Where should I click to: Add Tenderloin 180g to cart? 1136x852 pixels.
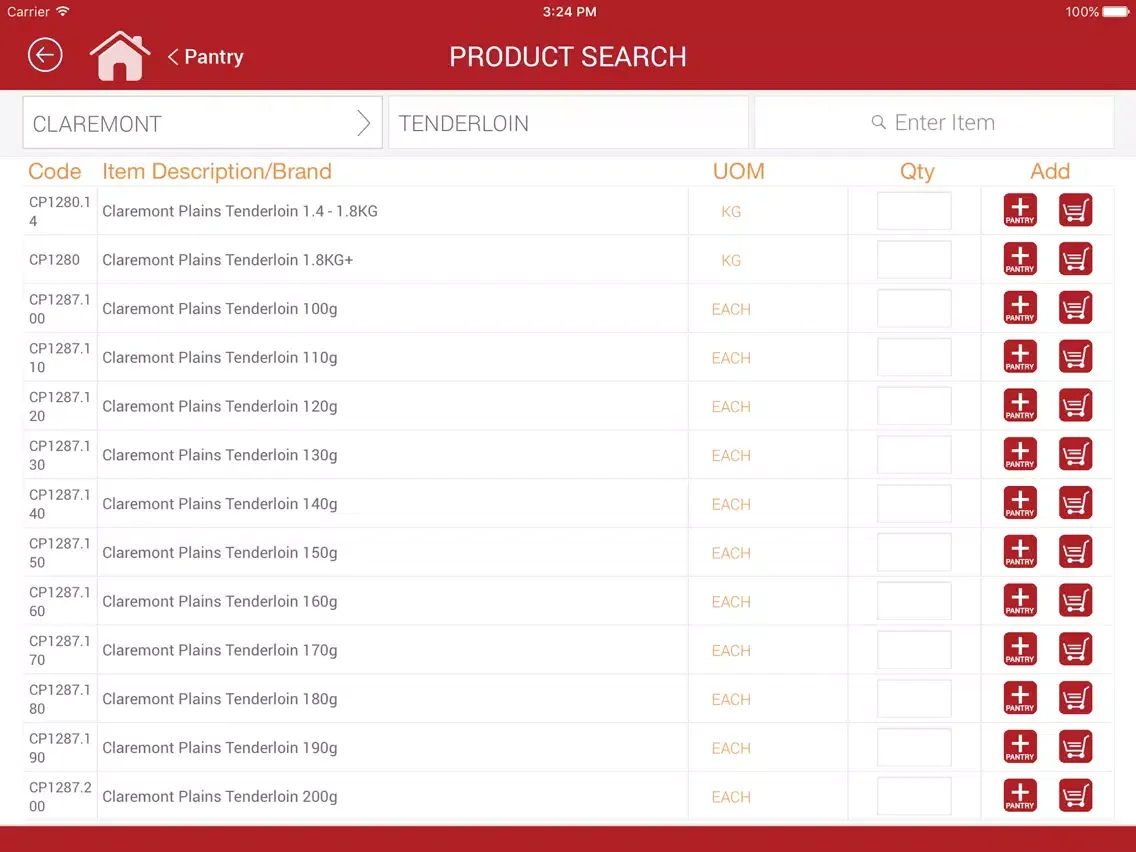click(1075, 698)
